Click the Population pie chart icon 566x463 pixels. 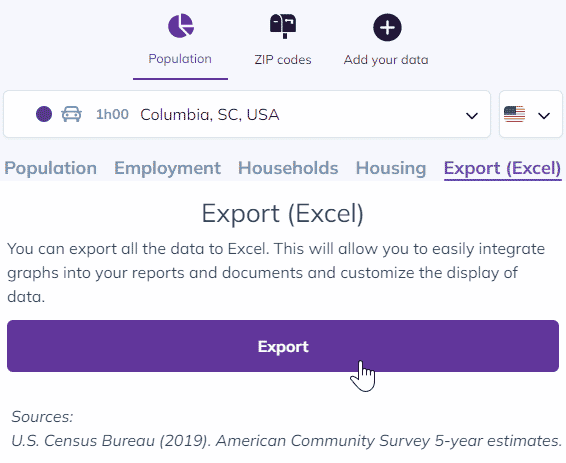point(181,26)
